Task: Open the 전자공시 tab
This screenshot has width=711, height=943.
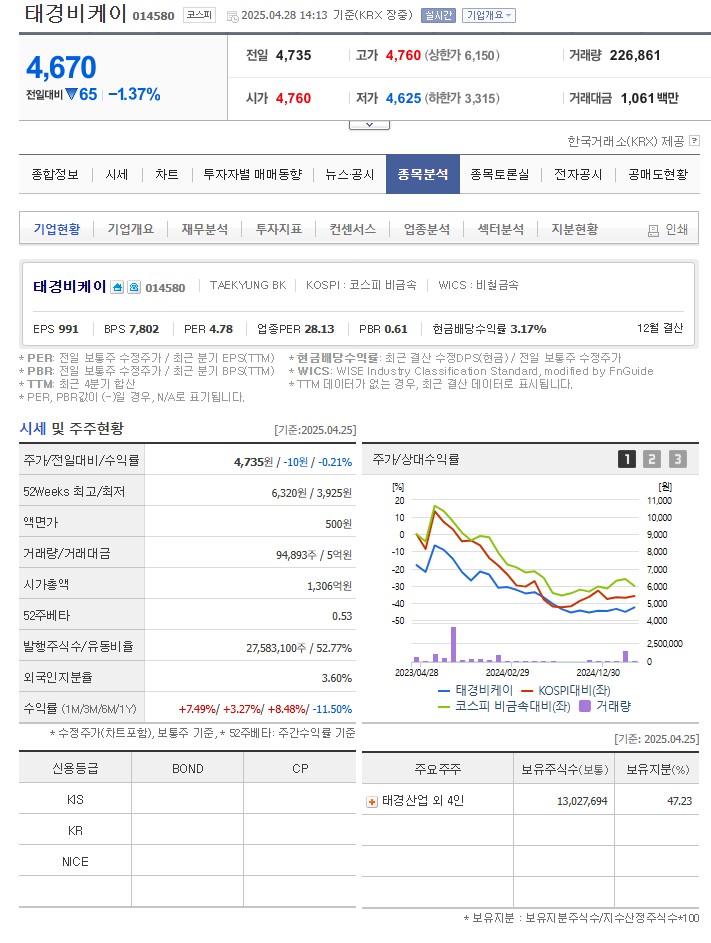Action: coord(577,174)
